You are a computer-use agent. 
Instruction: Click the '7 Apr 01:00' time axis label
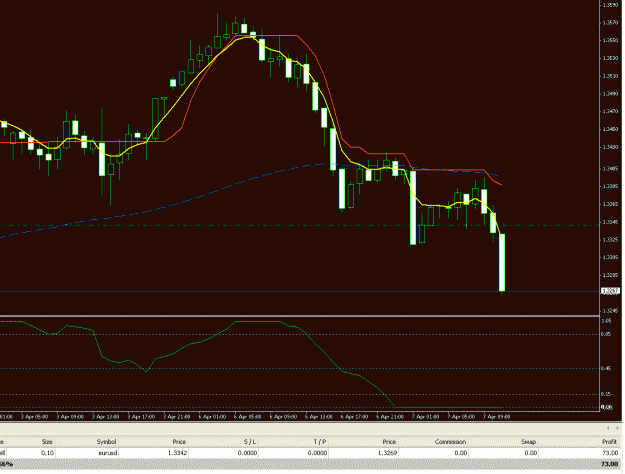426,417
